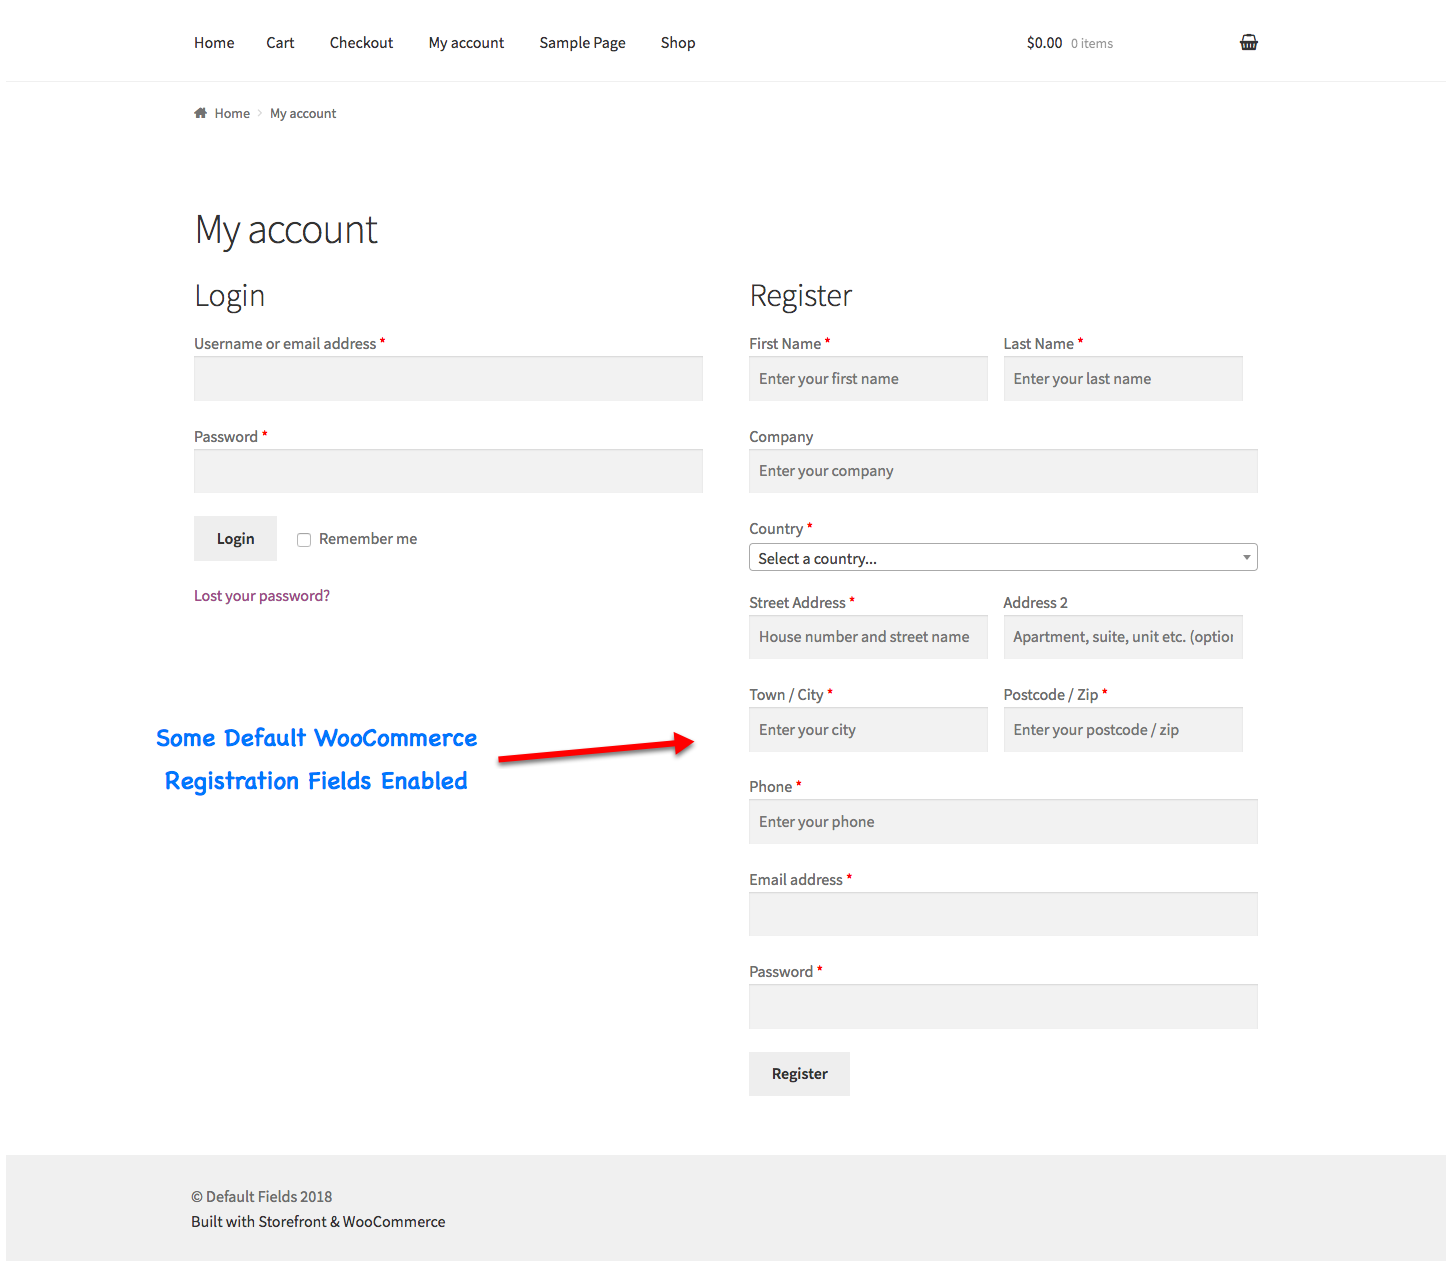
Task: Click into the First Name field
Action: click(868, 379)
